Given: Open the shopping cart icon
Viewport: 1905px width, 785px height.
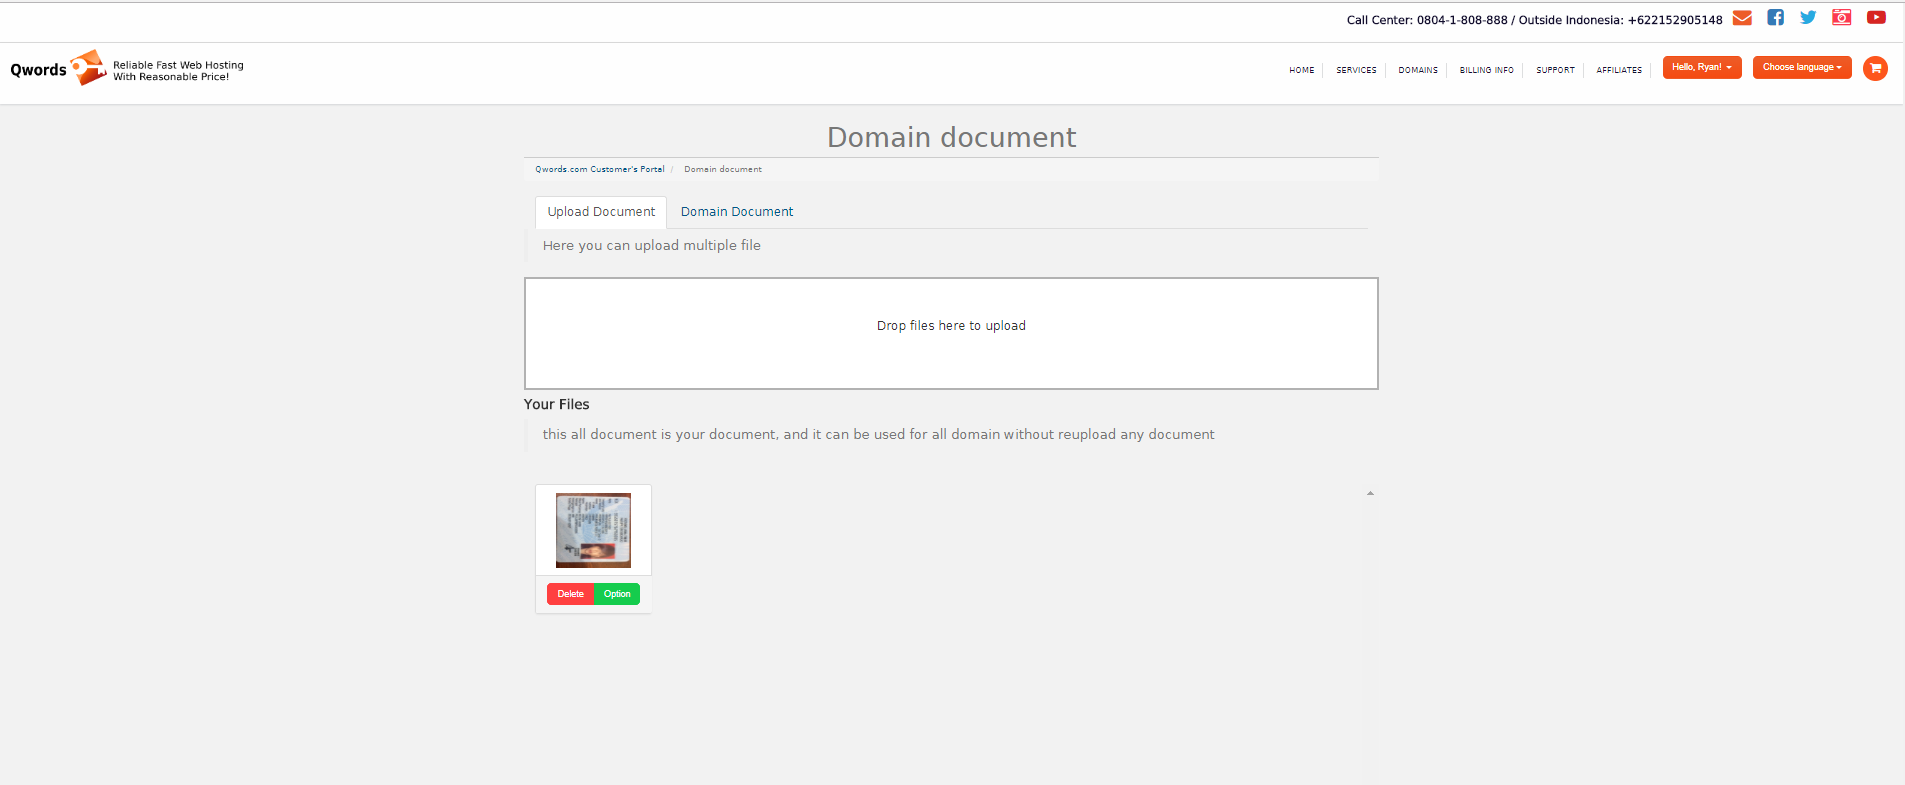Looking at the screenshot, I should point(1875,68).
